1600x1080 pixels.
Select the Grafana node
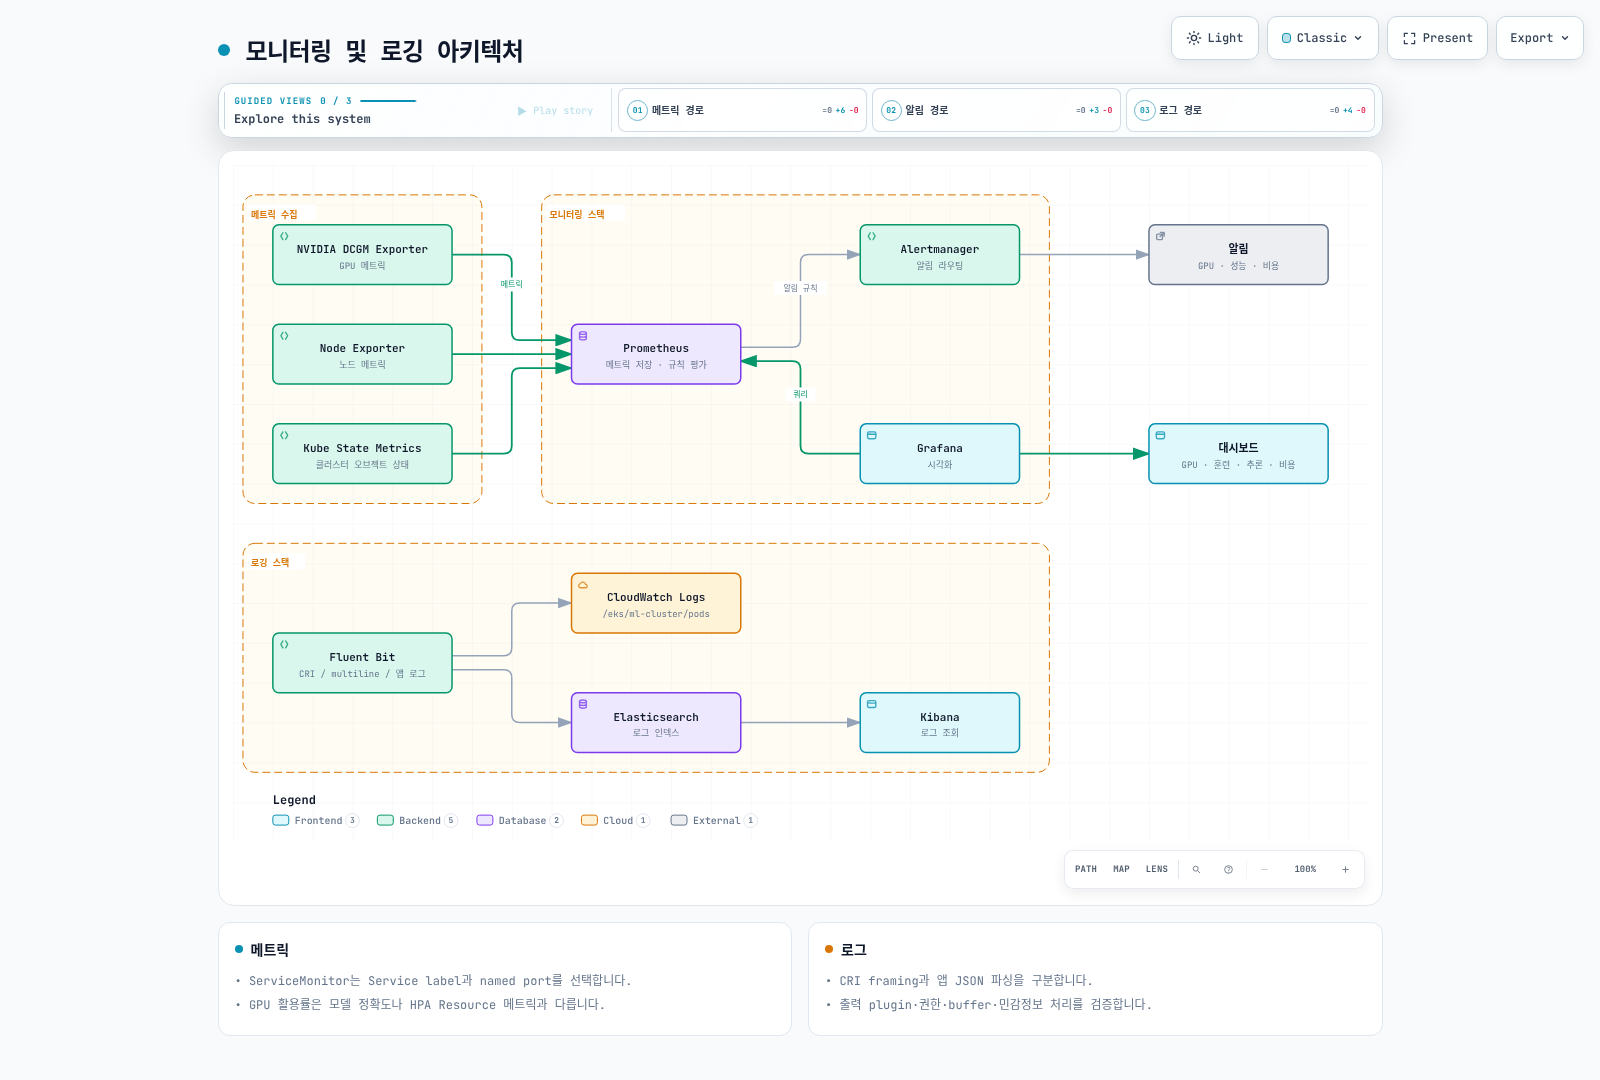click(x=940, y=454)
